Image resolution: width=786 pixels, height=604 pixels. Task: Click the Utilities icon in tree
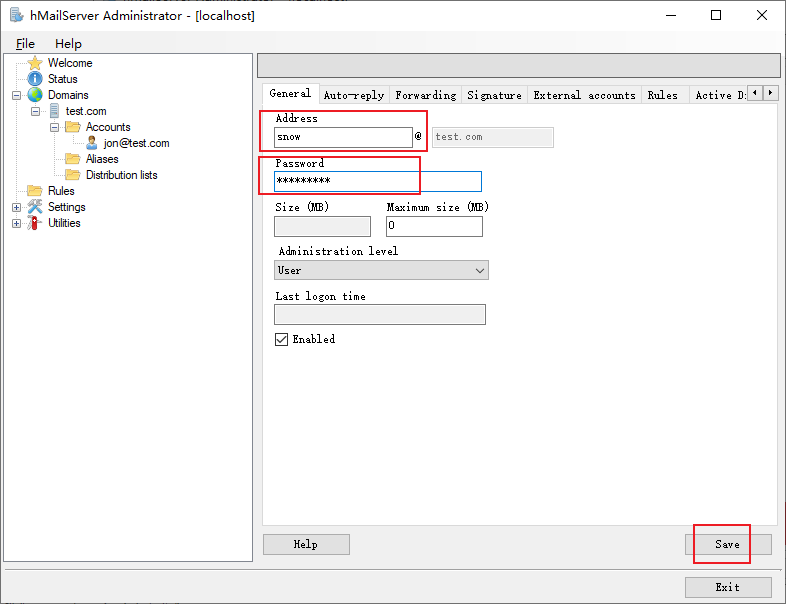pos(35,223)
